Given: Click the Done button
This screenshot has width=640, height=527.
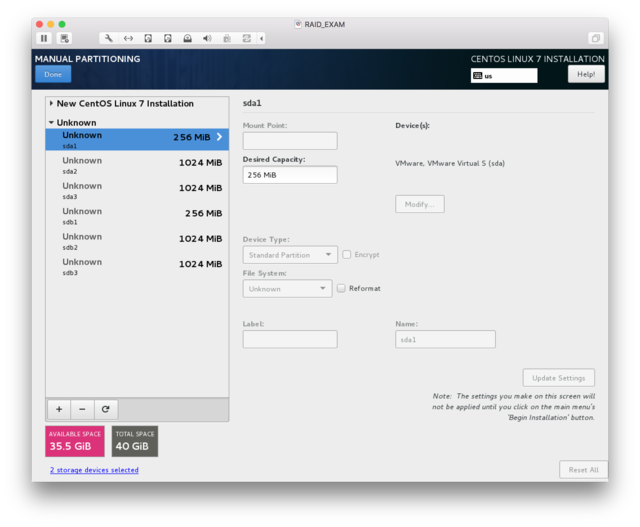Looking at the screenshot, I should click(53, 74).
